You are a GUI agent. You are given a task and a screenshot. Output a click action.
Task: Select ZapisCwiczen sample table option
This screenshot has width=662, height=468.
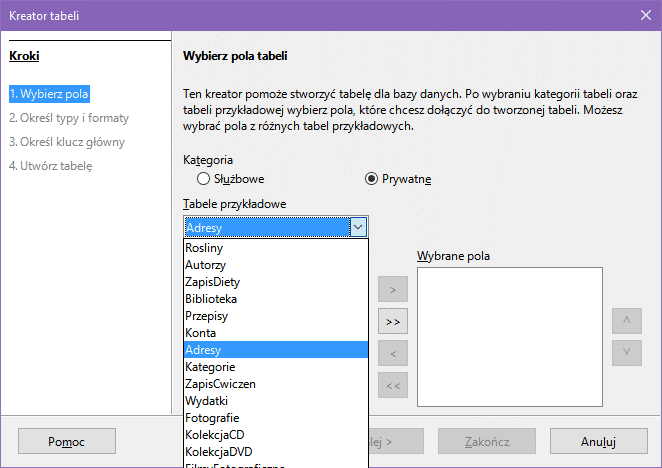(x=220, y=383)
